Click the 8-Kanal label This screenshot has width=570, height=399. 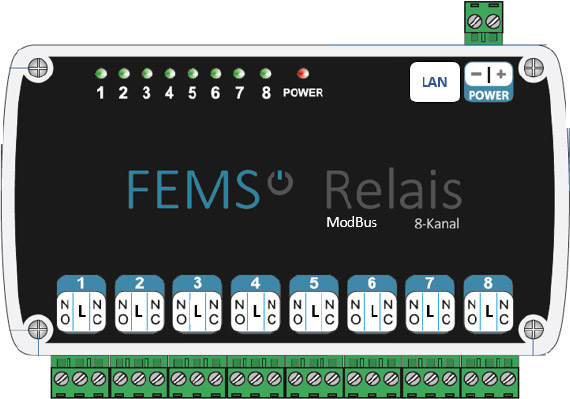(x=437, y=223)
